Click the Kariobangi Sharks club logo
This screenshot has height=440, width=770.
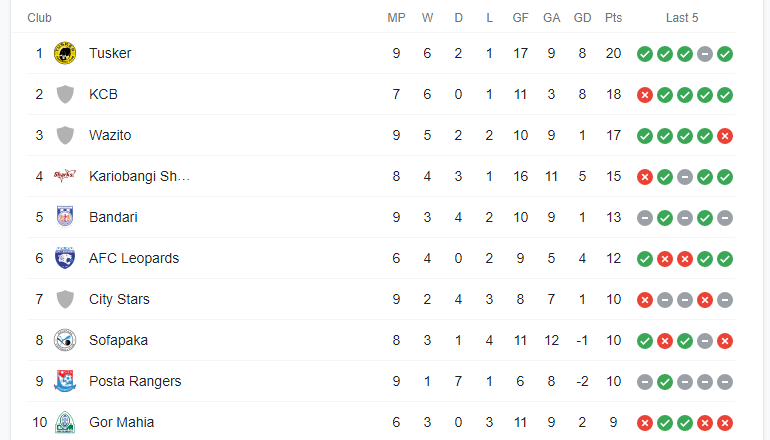[65, 176]
